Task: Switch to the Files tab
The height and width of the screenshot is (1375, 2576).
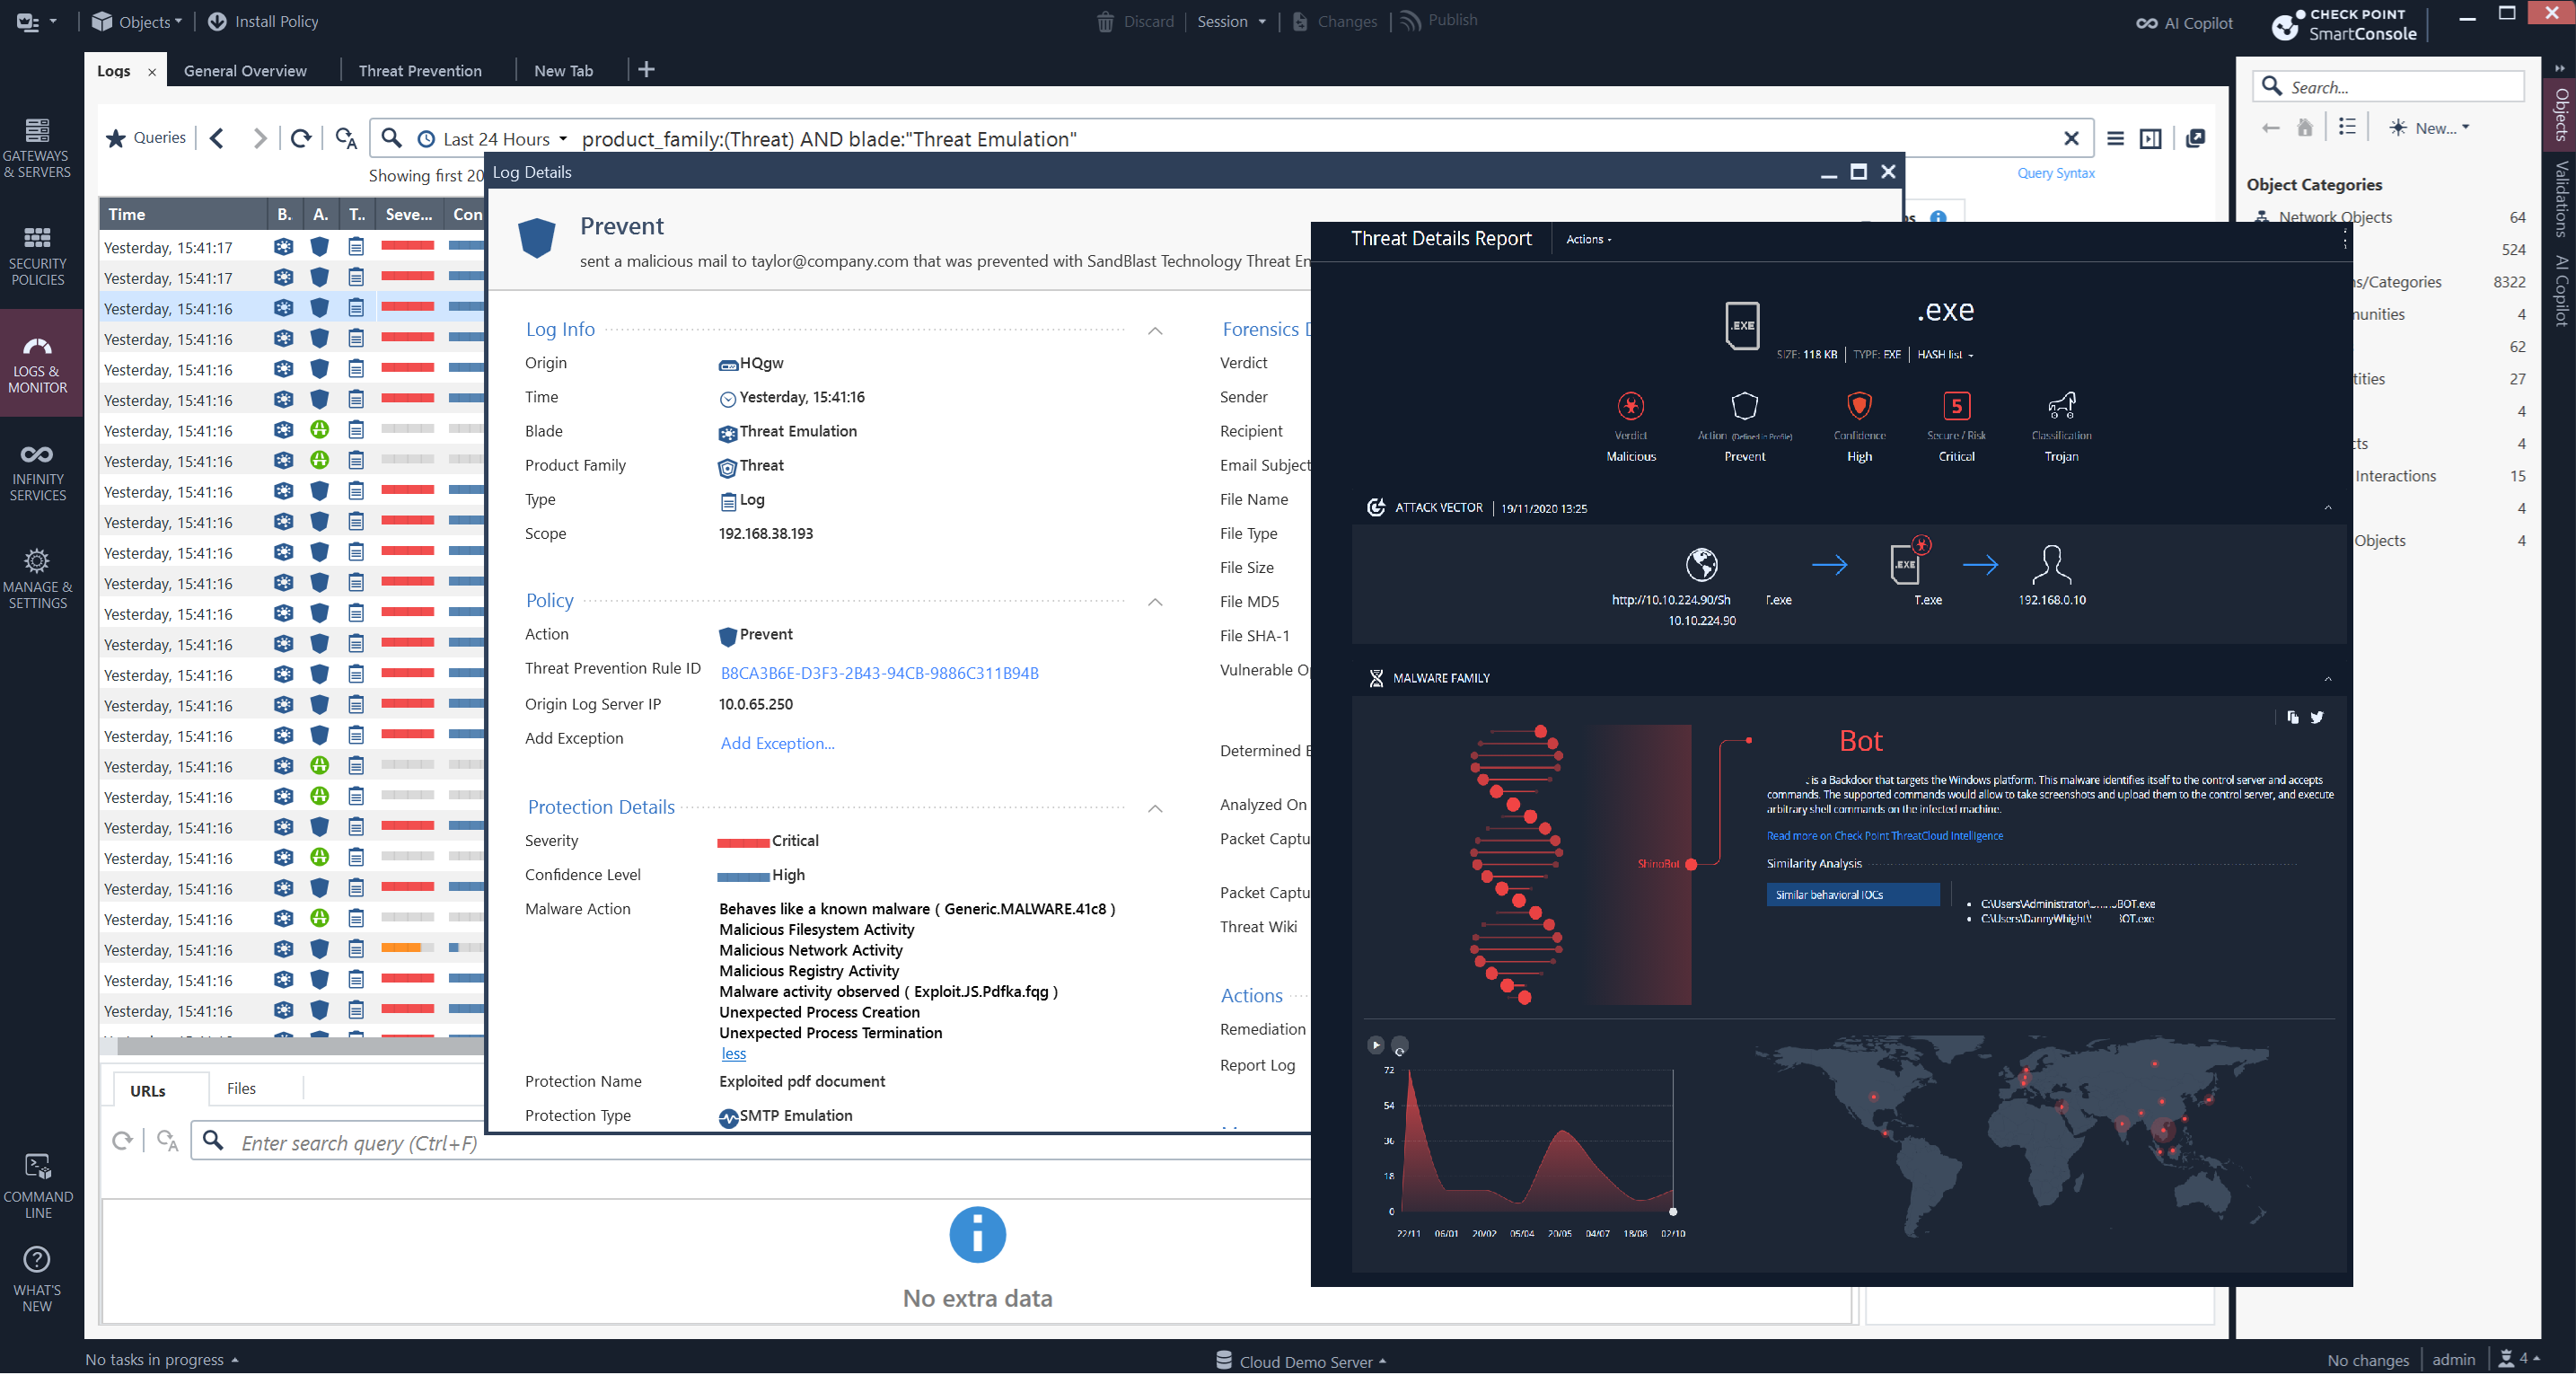Action: coord(241,1089)
